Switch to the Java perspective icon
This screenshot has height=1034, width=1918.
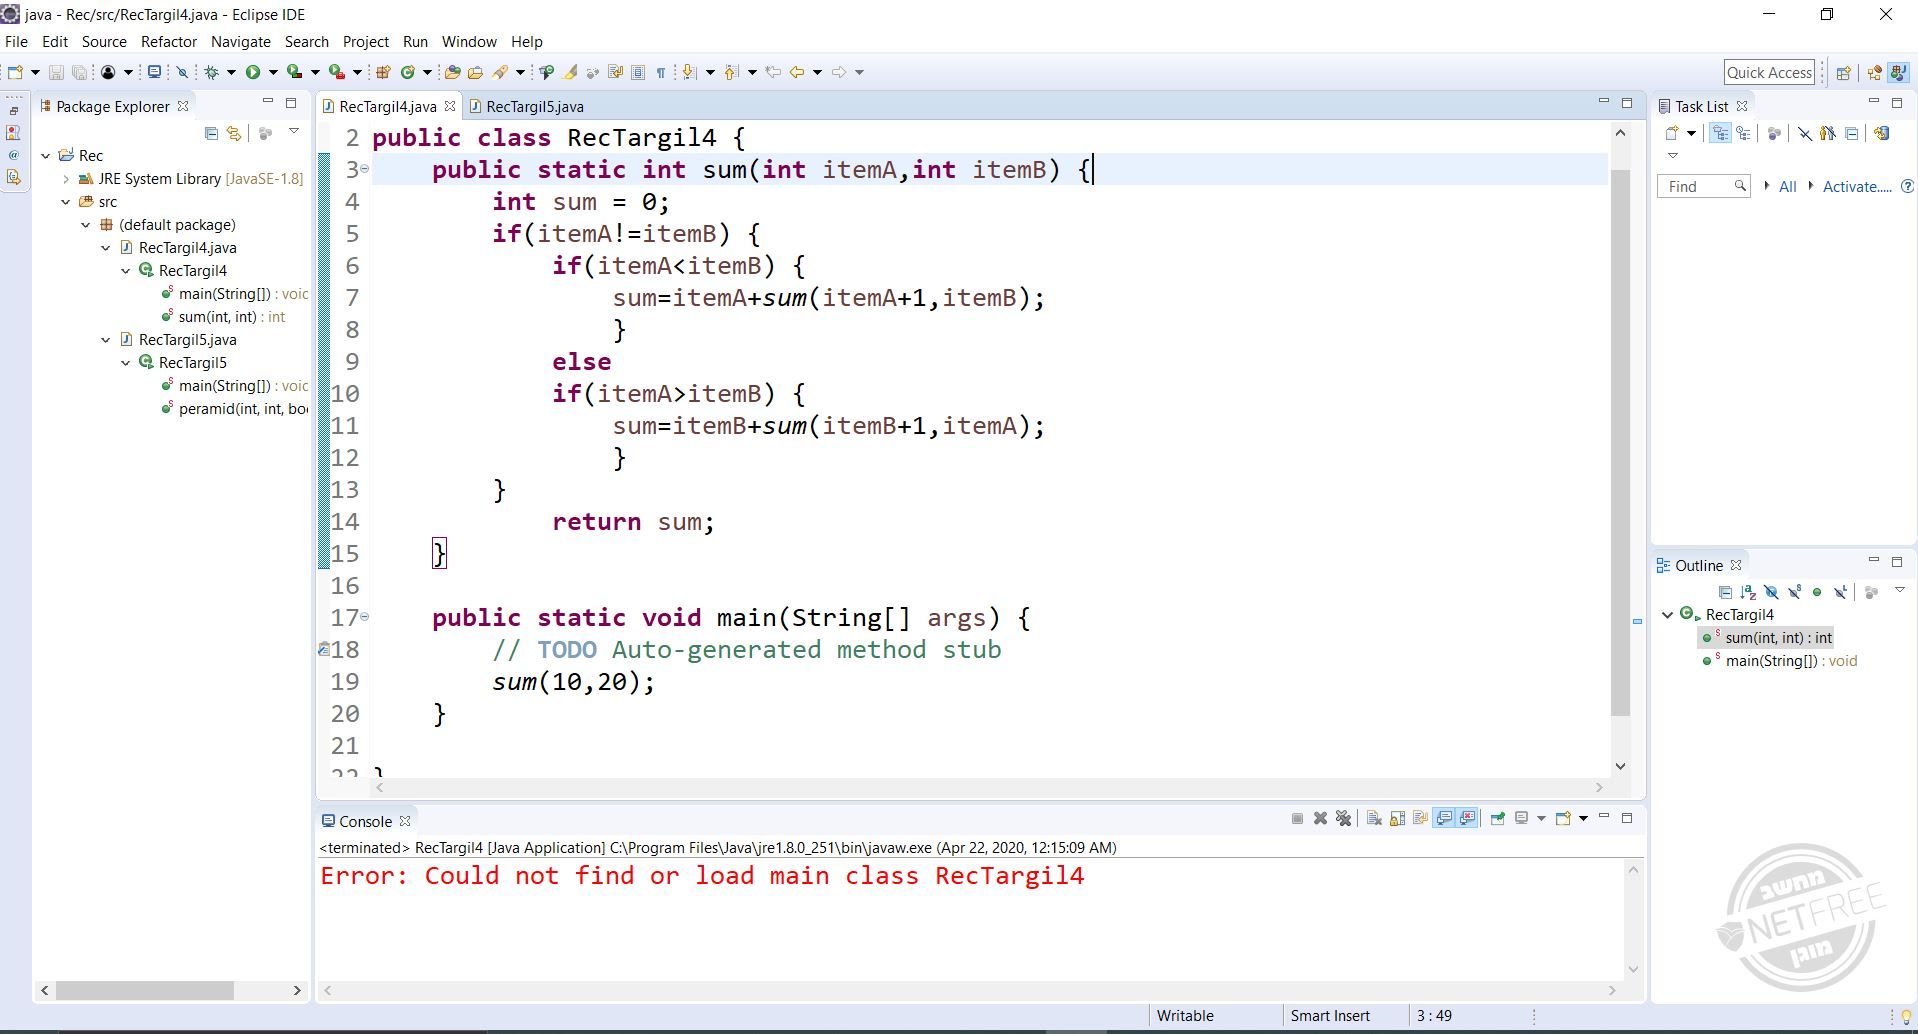(1897, 72)
